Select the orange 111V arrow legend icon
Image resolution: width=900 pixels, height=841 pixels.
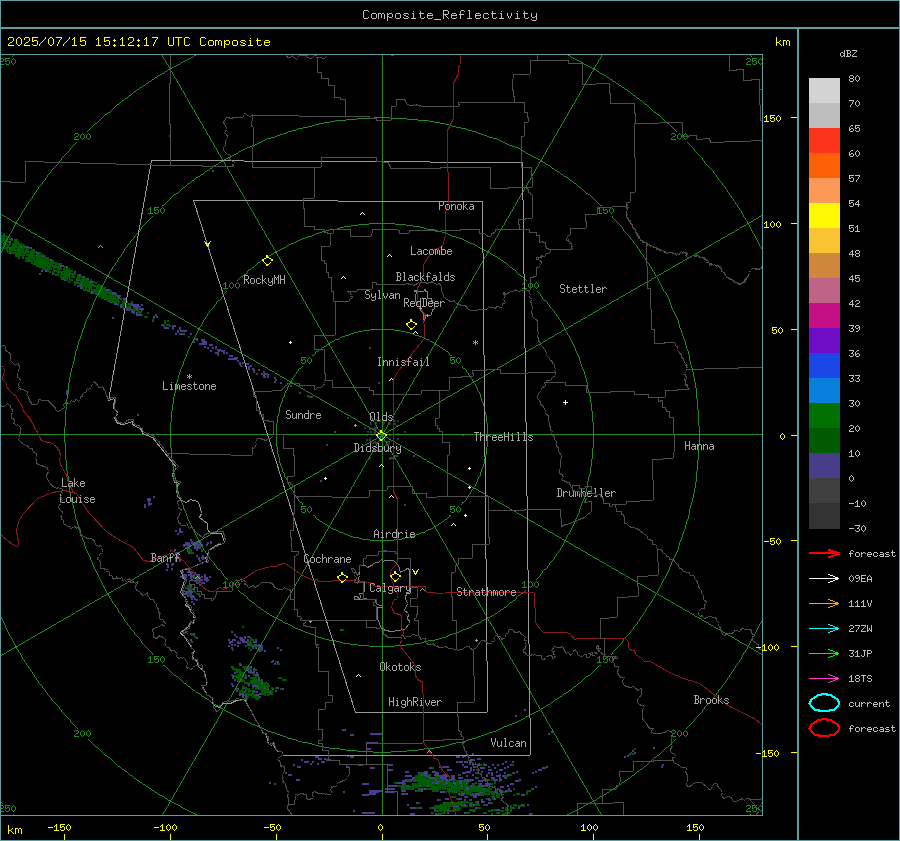(824, 603)
